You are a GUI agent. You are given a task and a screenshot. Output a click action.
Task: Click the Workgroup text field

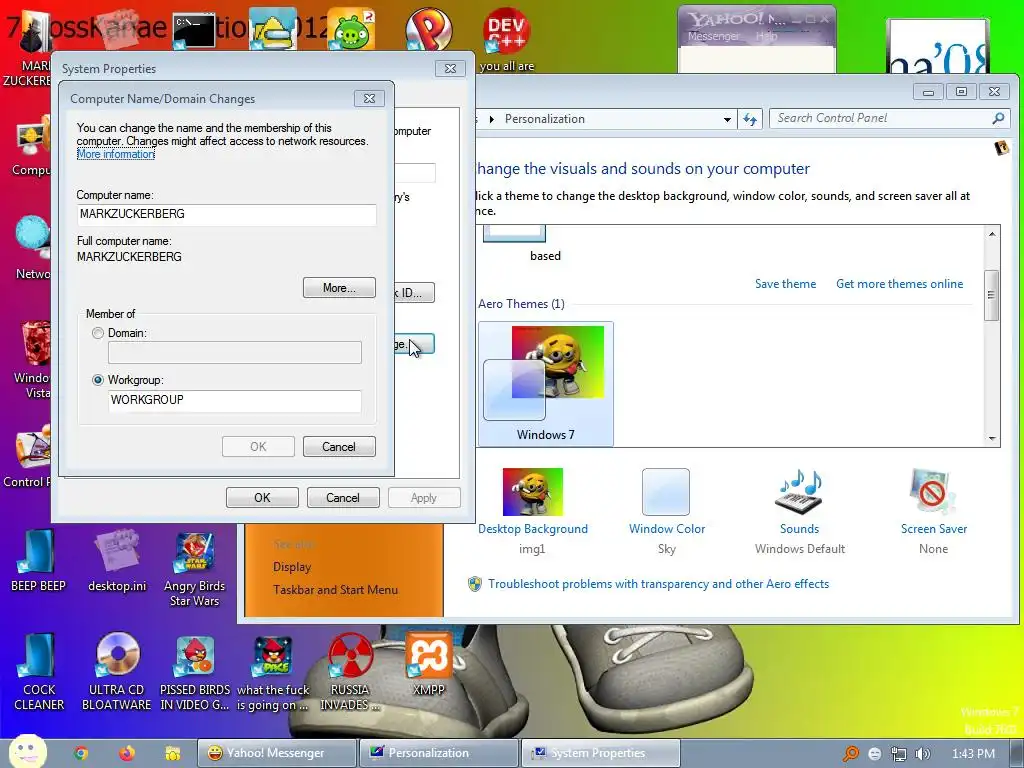point(234,400)
